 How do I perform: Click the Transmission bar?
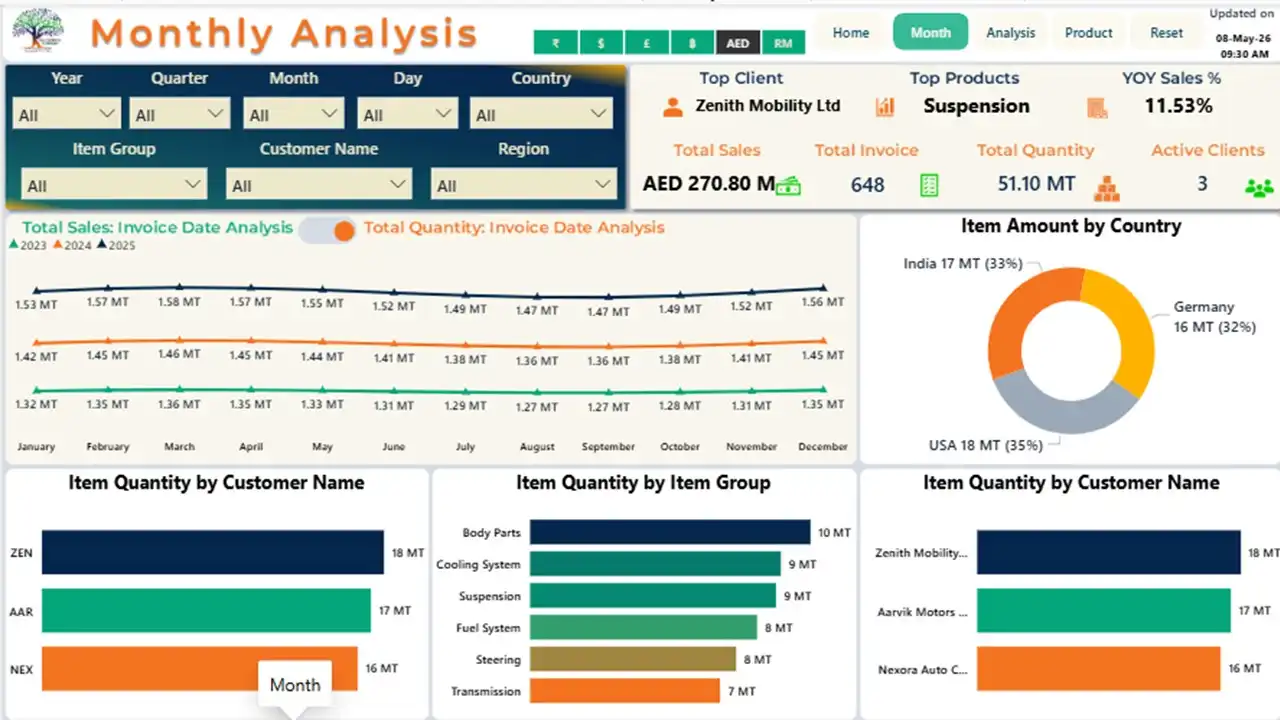[x=625, y=691]
